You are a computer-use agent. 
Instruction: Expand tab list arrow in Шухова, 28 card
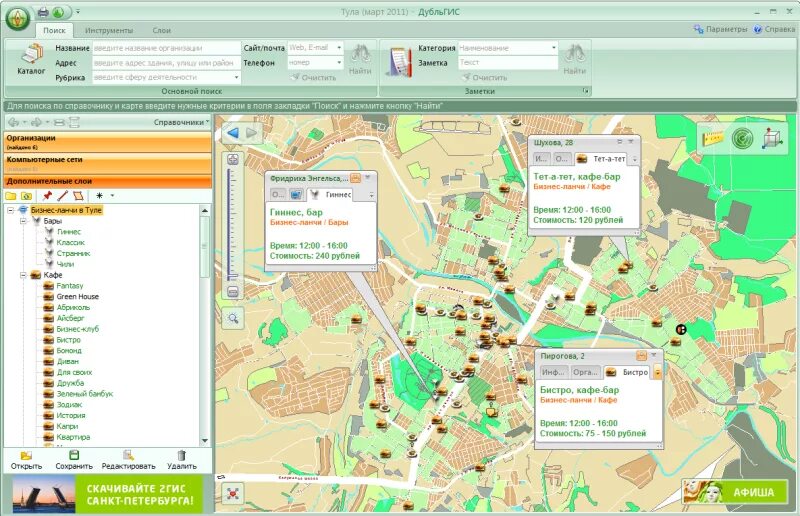coord(635,159)
